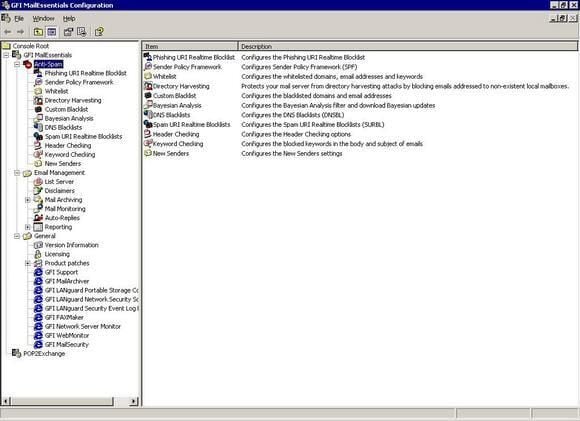Click the Spam URI Realtime Blocklists tree icon
Image resolution: width=580 pixels, height=421 pixels.
(38, 137)
